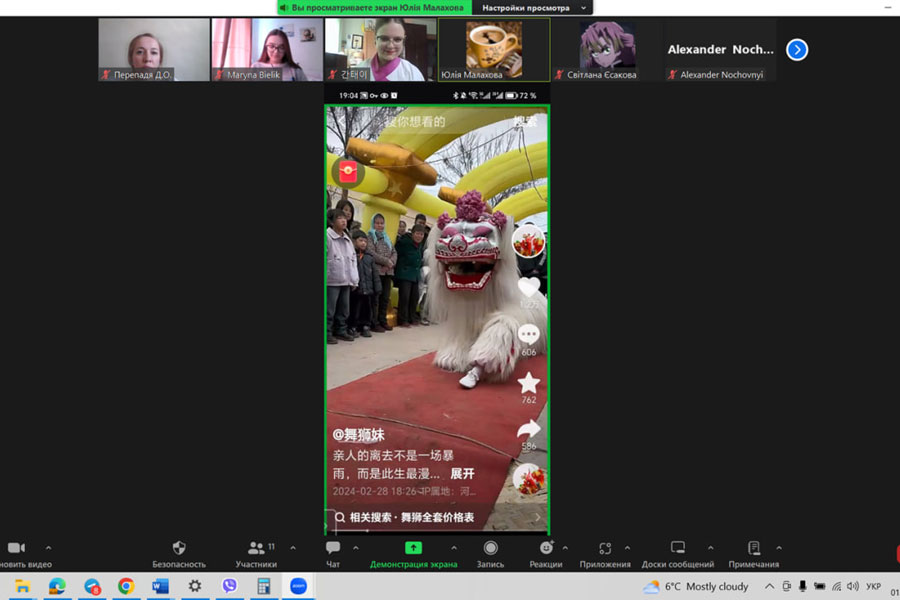This screenshot has width=900, height=600.
Task: Show next participants with blue arrow
Action: pos(797,50)
